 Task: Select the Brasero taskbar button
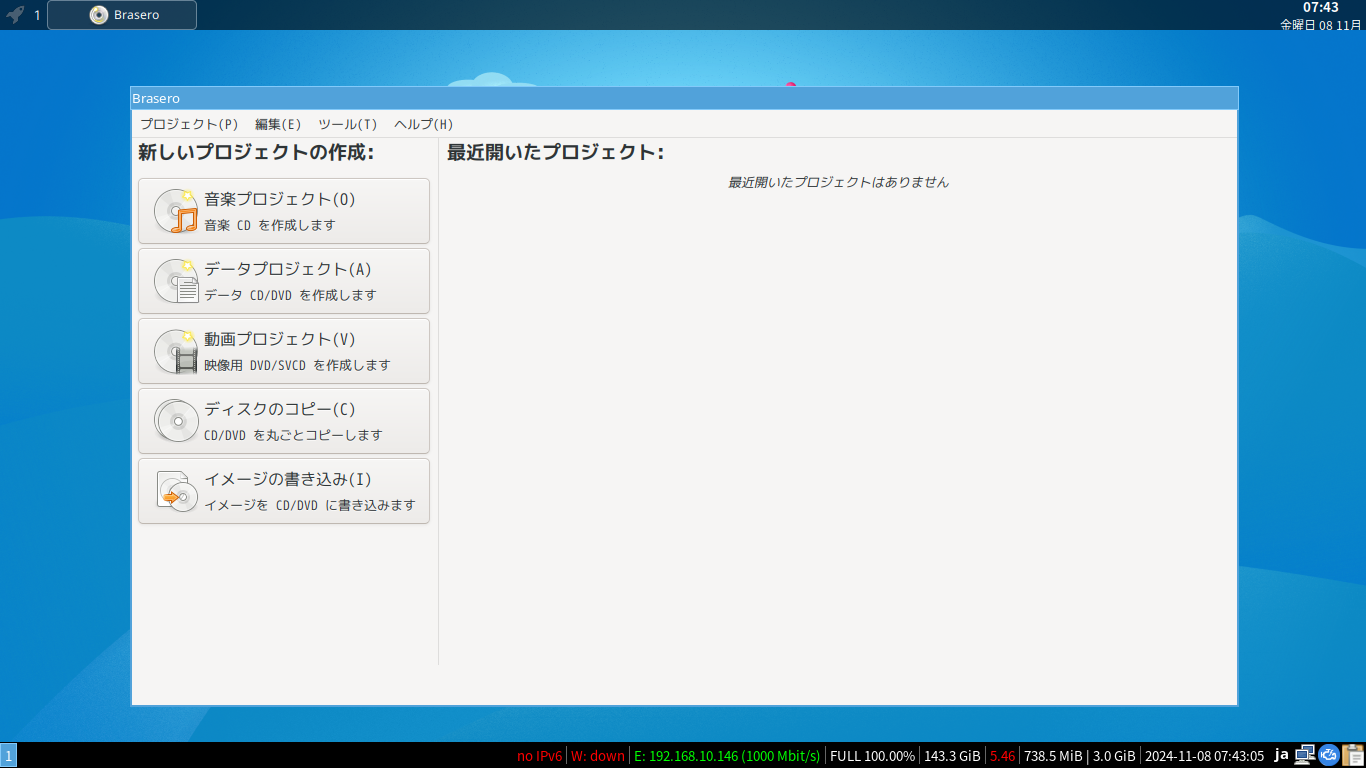click(x=122, y=15)
